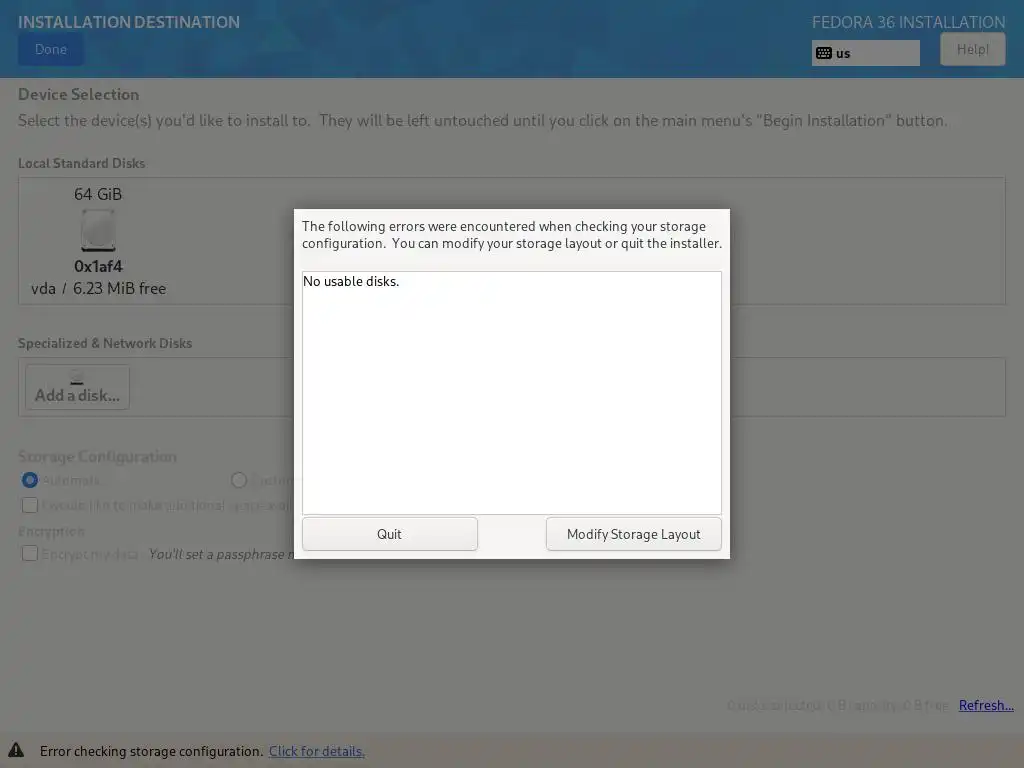Click the No usable disks error text
1024x768 pixels.
[x=351, y=281]
